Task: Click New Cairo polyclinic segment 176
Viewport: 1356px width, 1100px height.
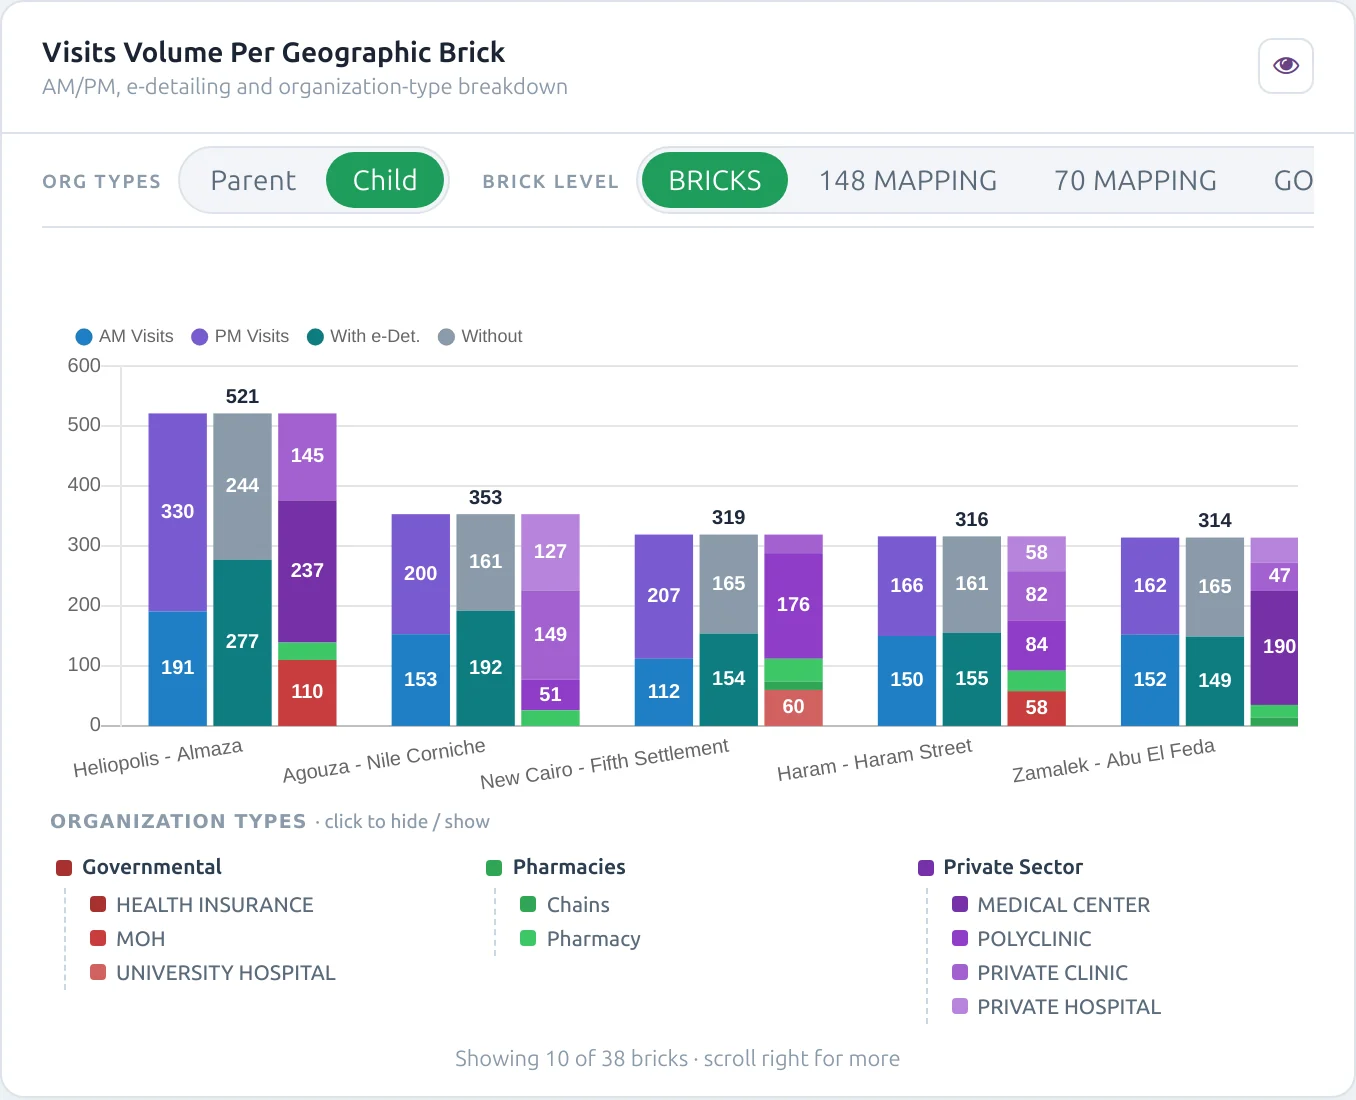Action: [793, 606]
